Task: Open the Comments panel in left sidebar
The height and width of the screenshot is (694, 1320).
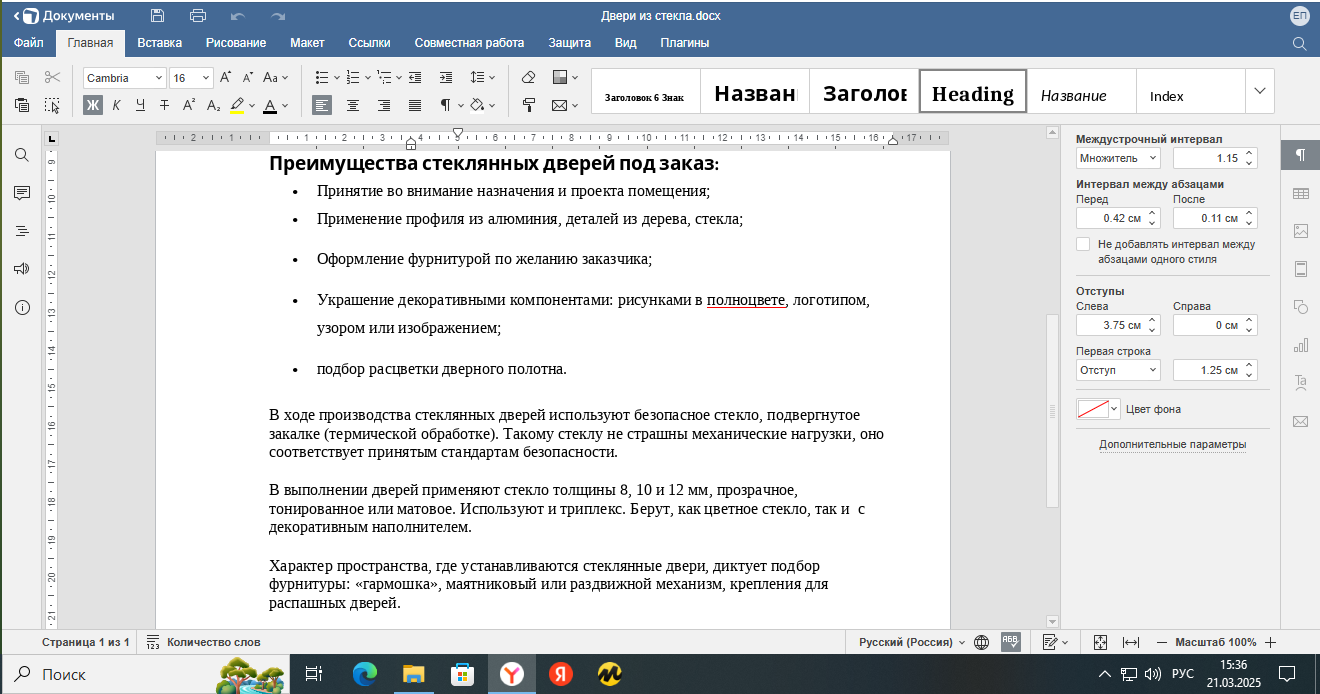Action: pos(22,193)
